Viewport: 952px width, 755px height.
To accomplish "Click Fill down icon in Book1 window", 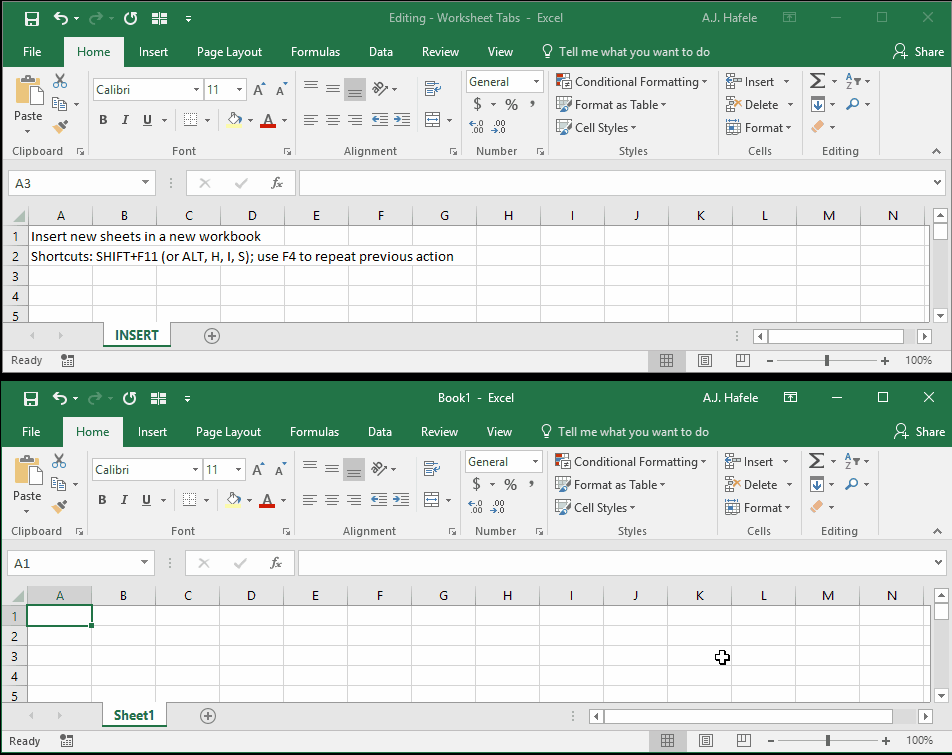I will pos(817,484).
